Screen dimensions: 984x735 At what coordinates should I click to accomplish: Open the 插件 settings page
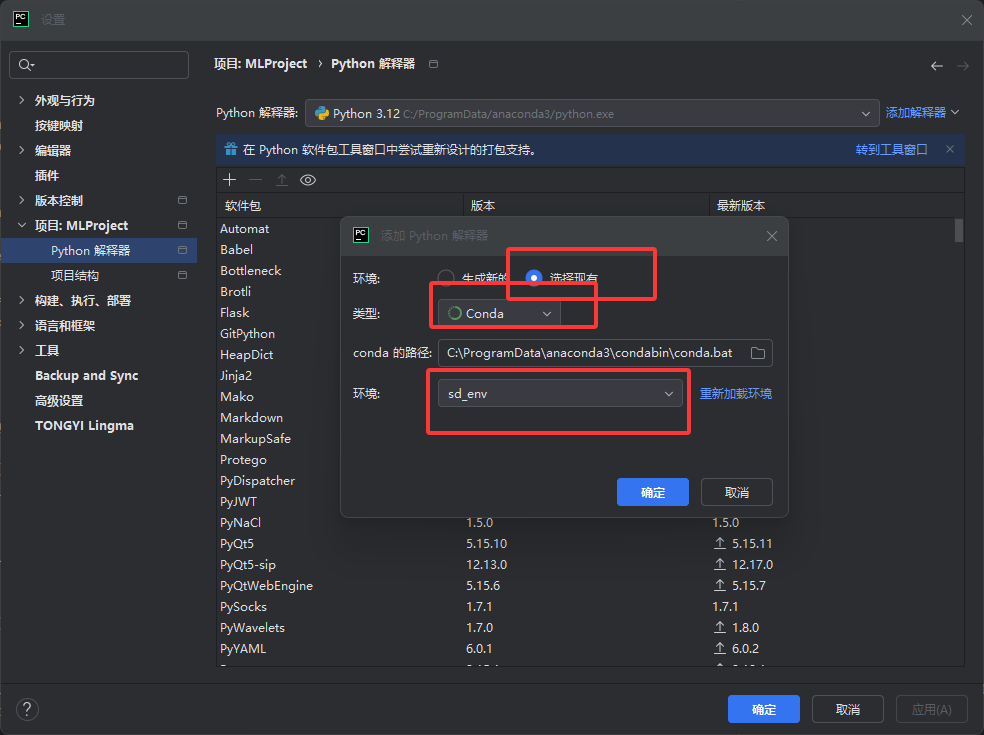click(47, 175)
